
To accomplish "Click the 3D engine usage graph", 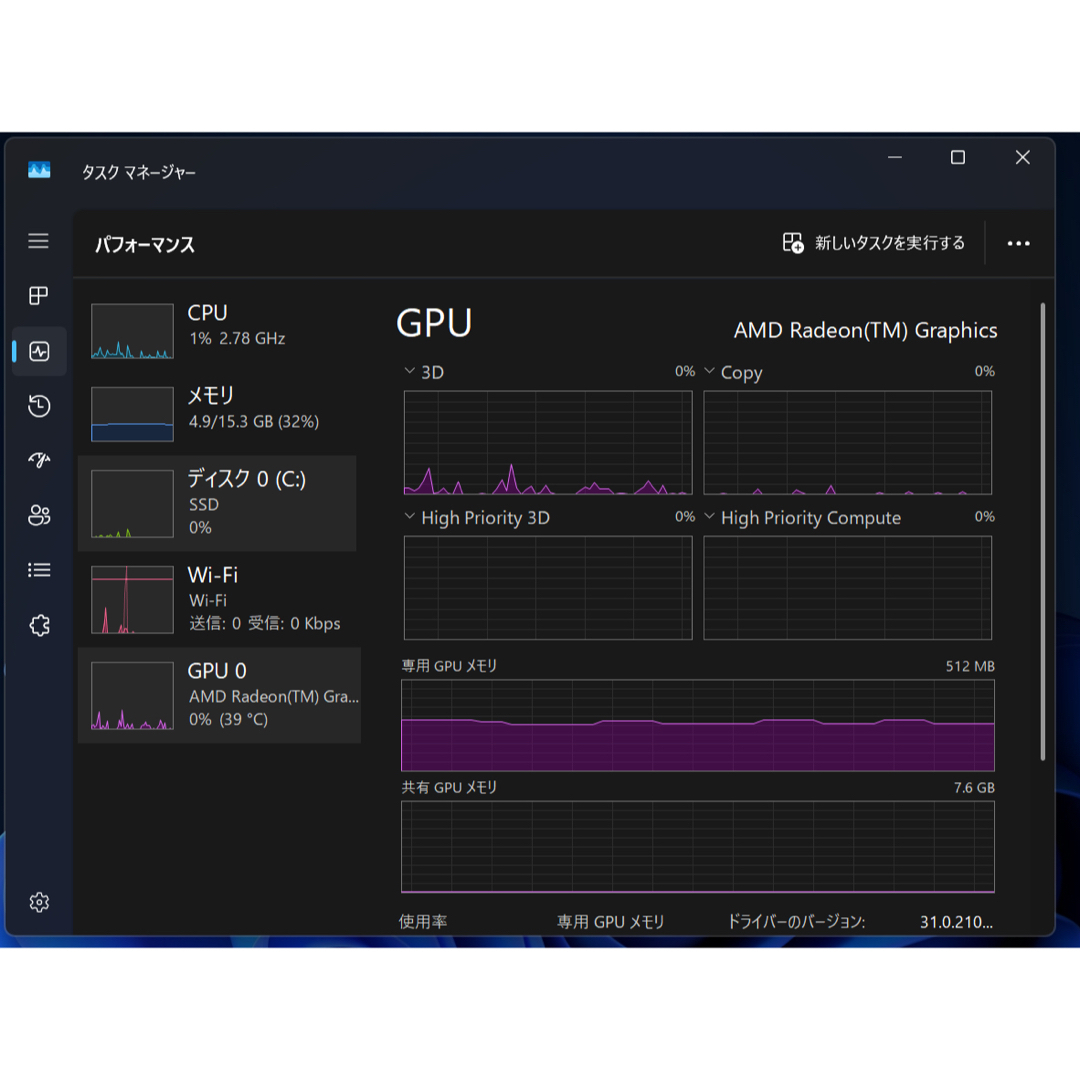I will coord(548,443).
